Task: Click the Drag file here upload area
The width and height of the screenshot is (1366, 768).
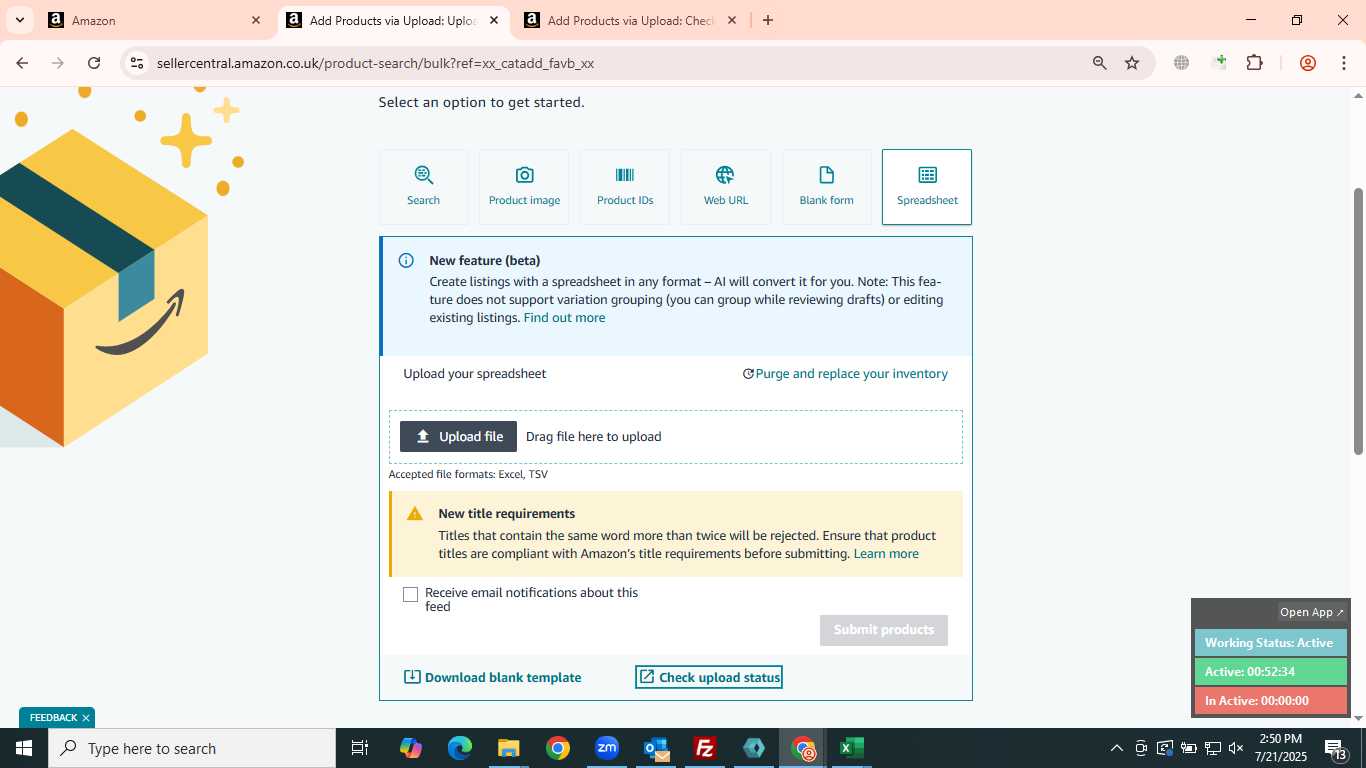Action: tap(676, 437)
